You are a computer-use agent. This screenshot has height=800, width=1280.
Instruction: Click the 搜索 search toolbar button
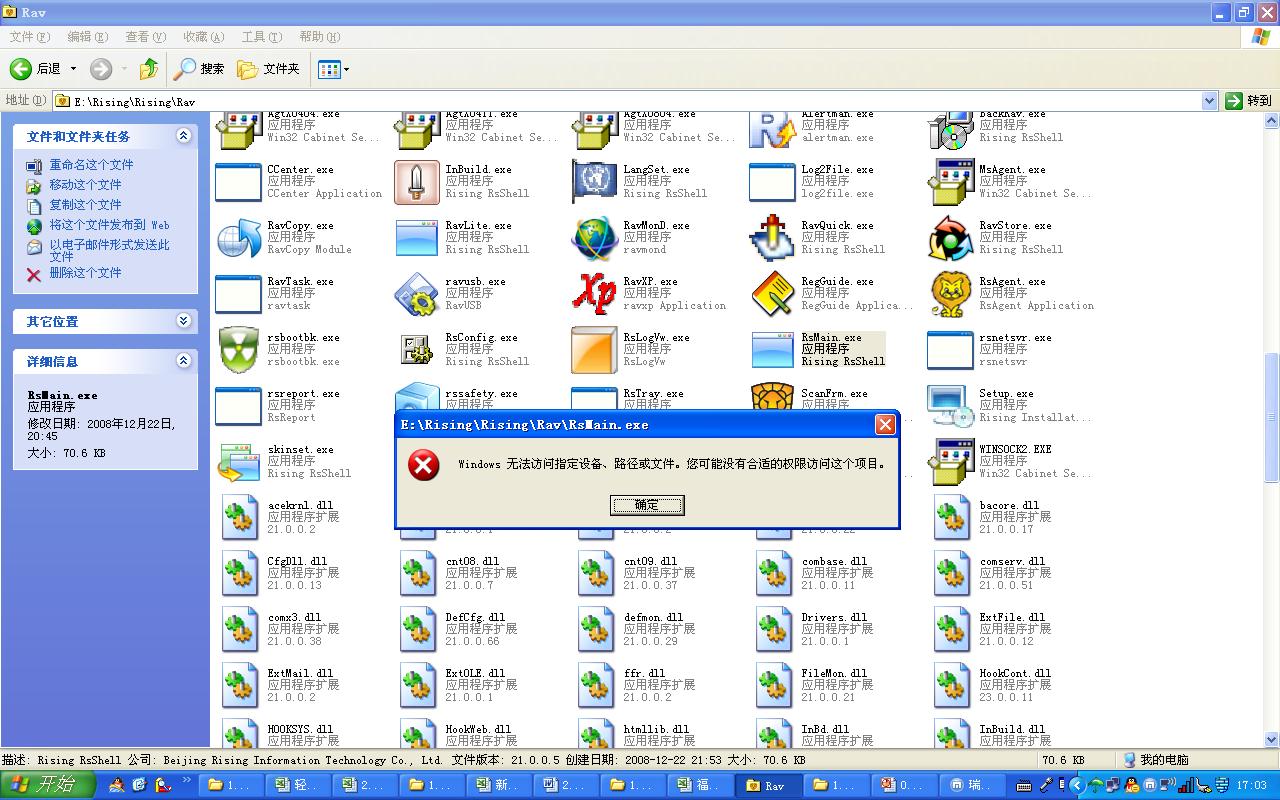[x=199, y=69]
